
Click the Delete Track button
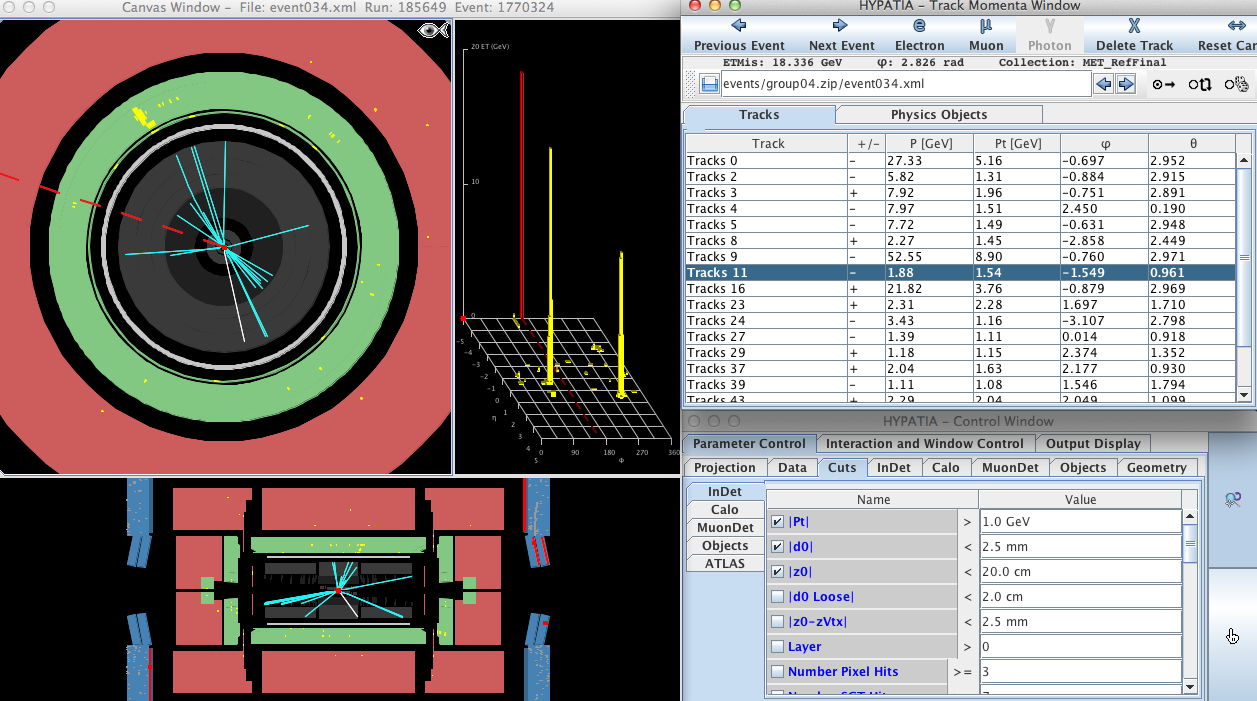click(1134, 35)
